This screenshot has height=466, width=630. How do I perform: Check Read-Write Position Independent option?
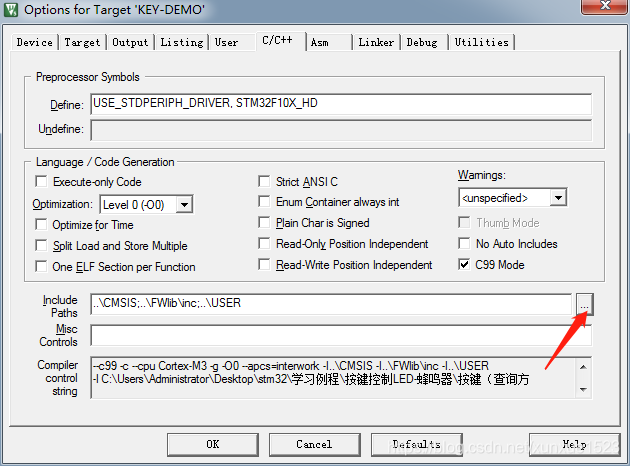click(x=264, y=264)
